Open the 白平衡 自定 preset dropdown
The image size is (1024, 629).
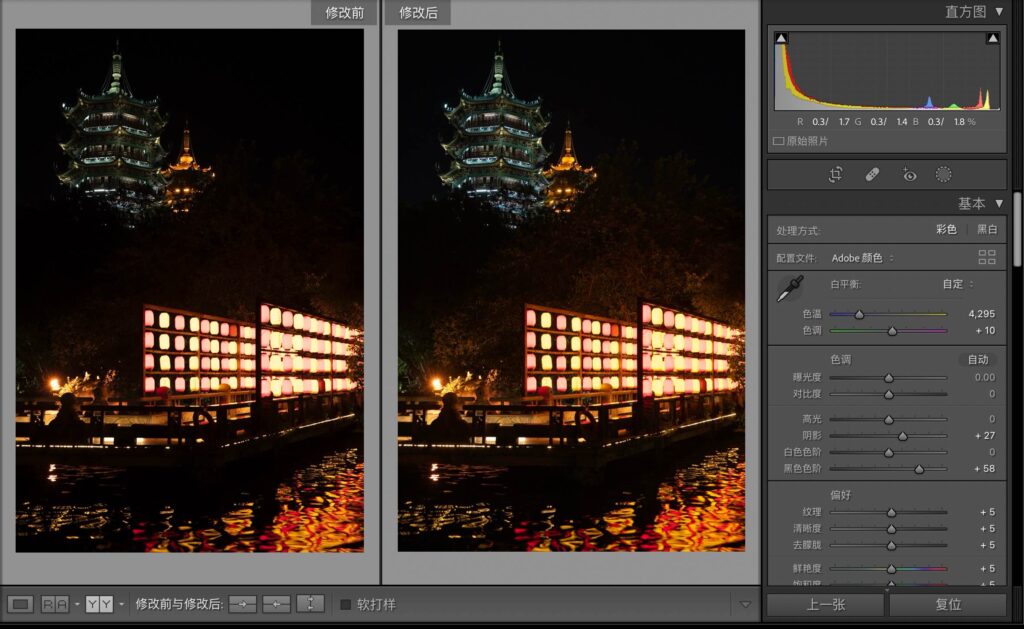957,284
